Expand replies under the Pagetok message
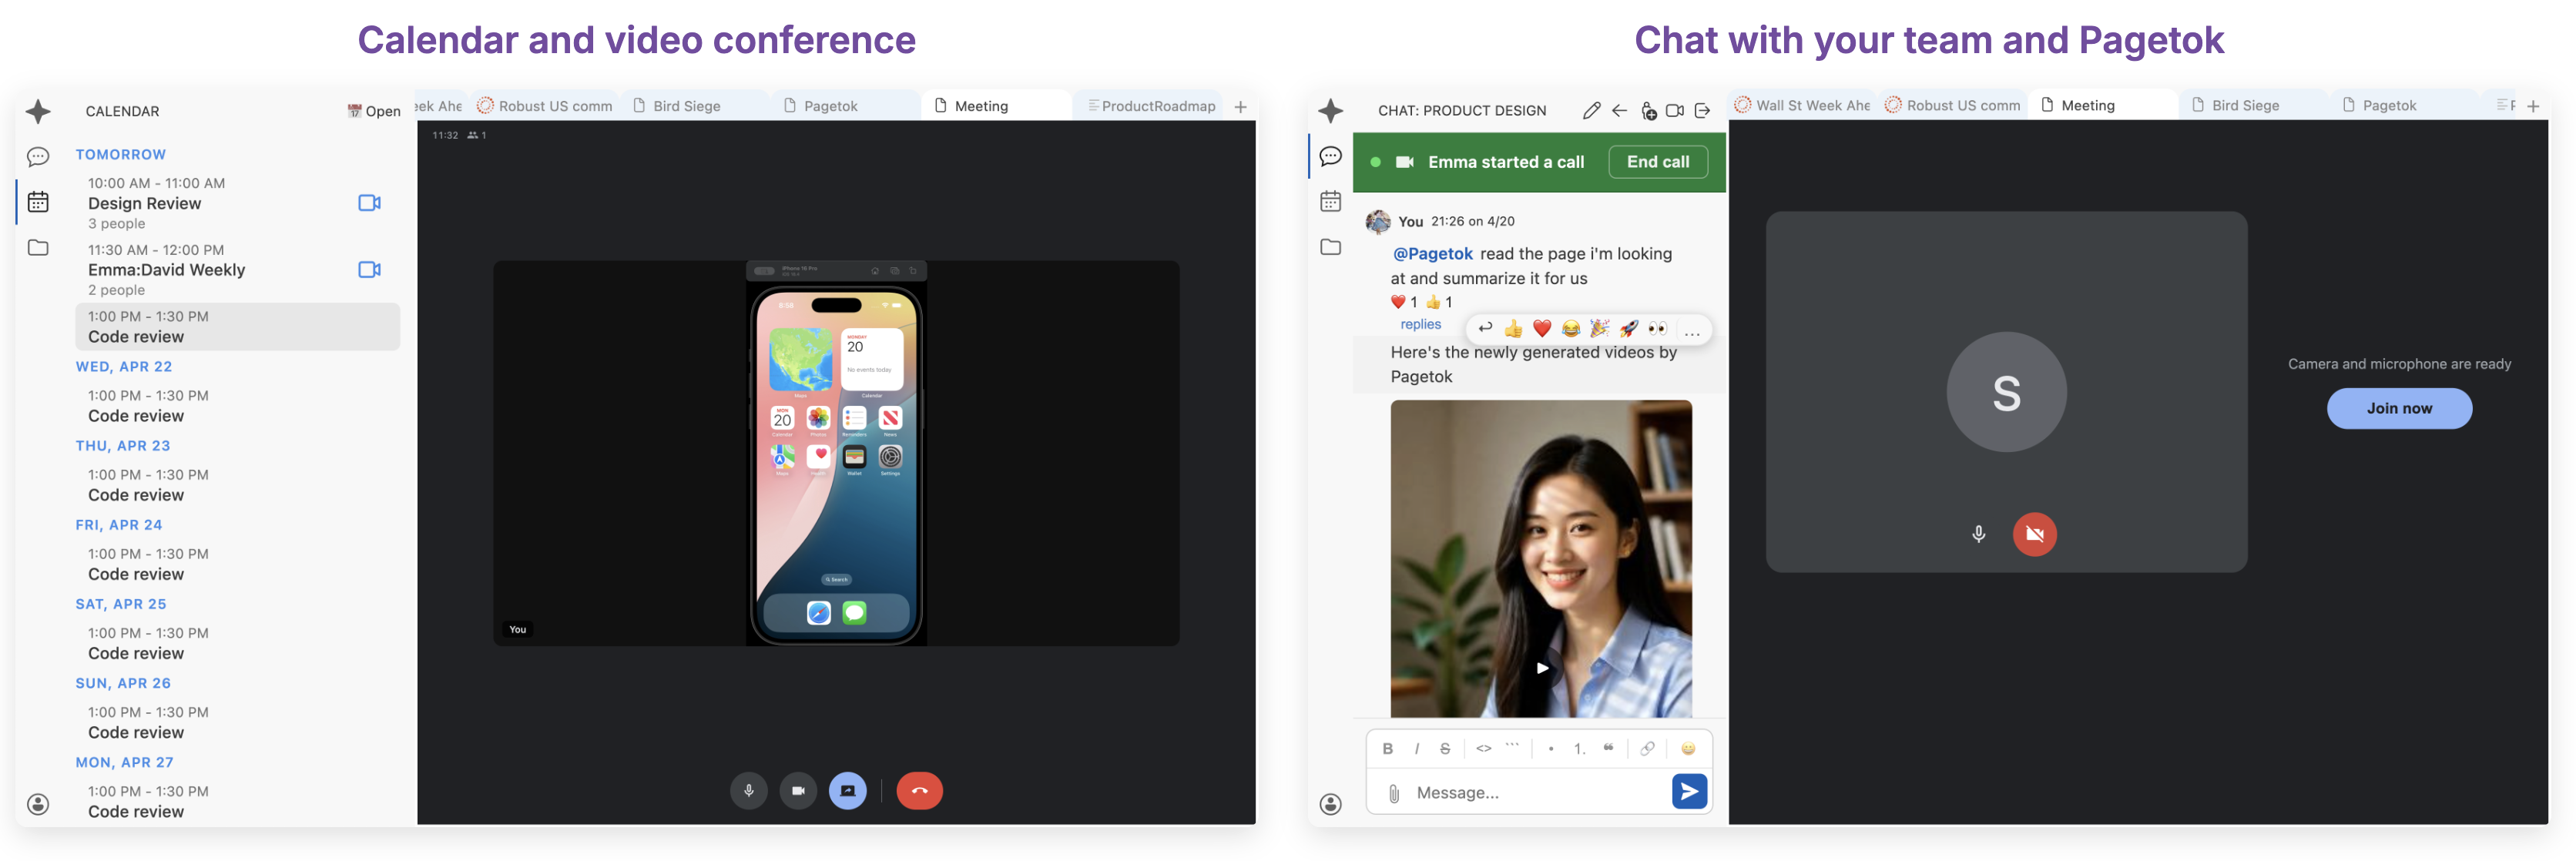This screenshot has width=2576, height=861. pyautogui.click(x=1420, y=325)
